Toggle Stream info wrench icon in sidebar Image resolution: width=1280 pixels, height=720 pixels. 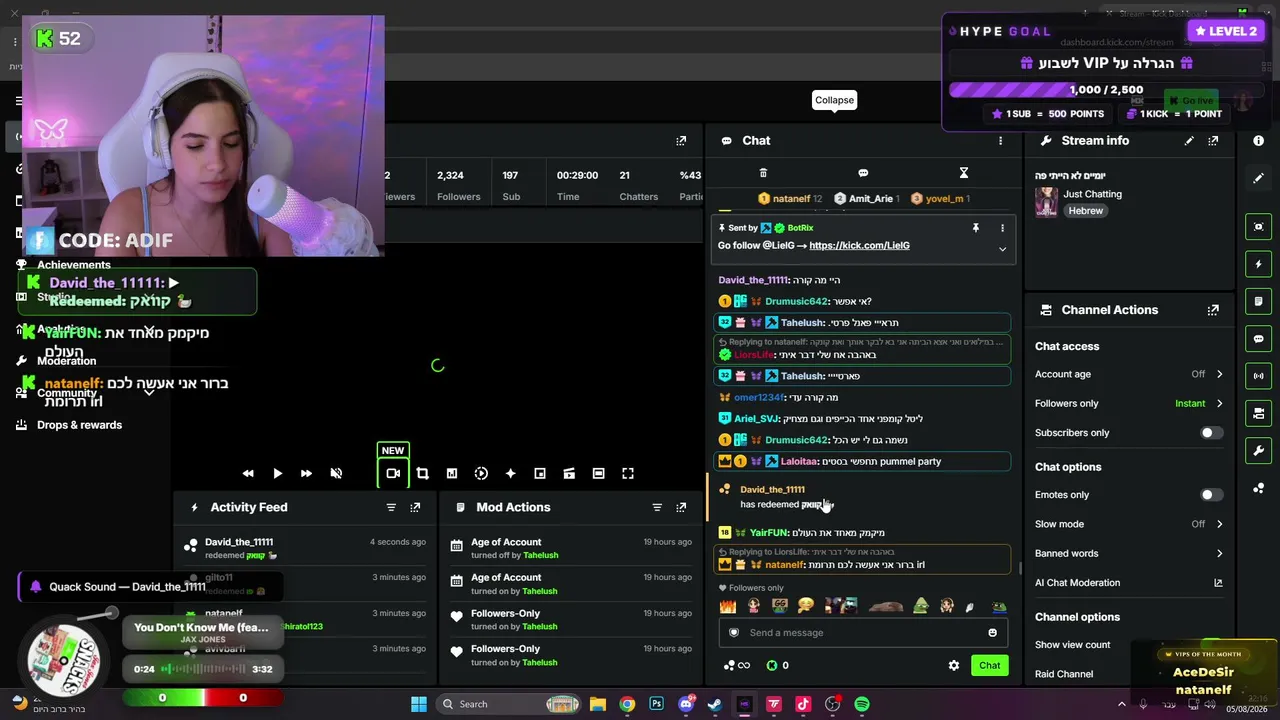(x=1258, y=451)
